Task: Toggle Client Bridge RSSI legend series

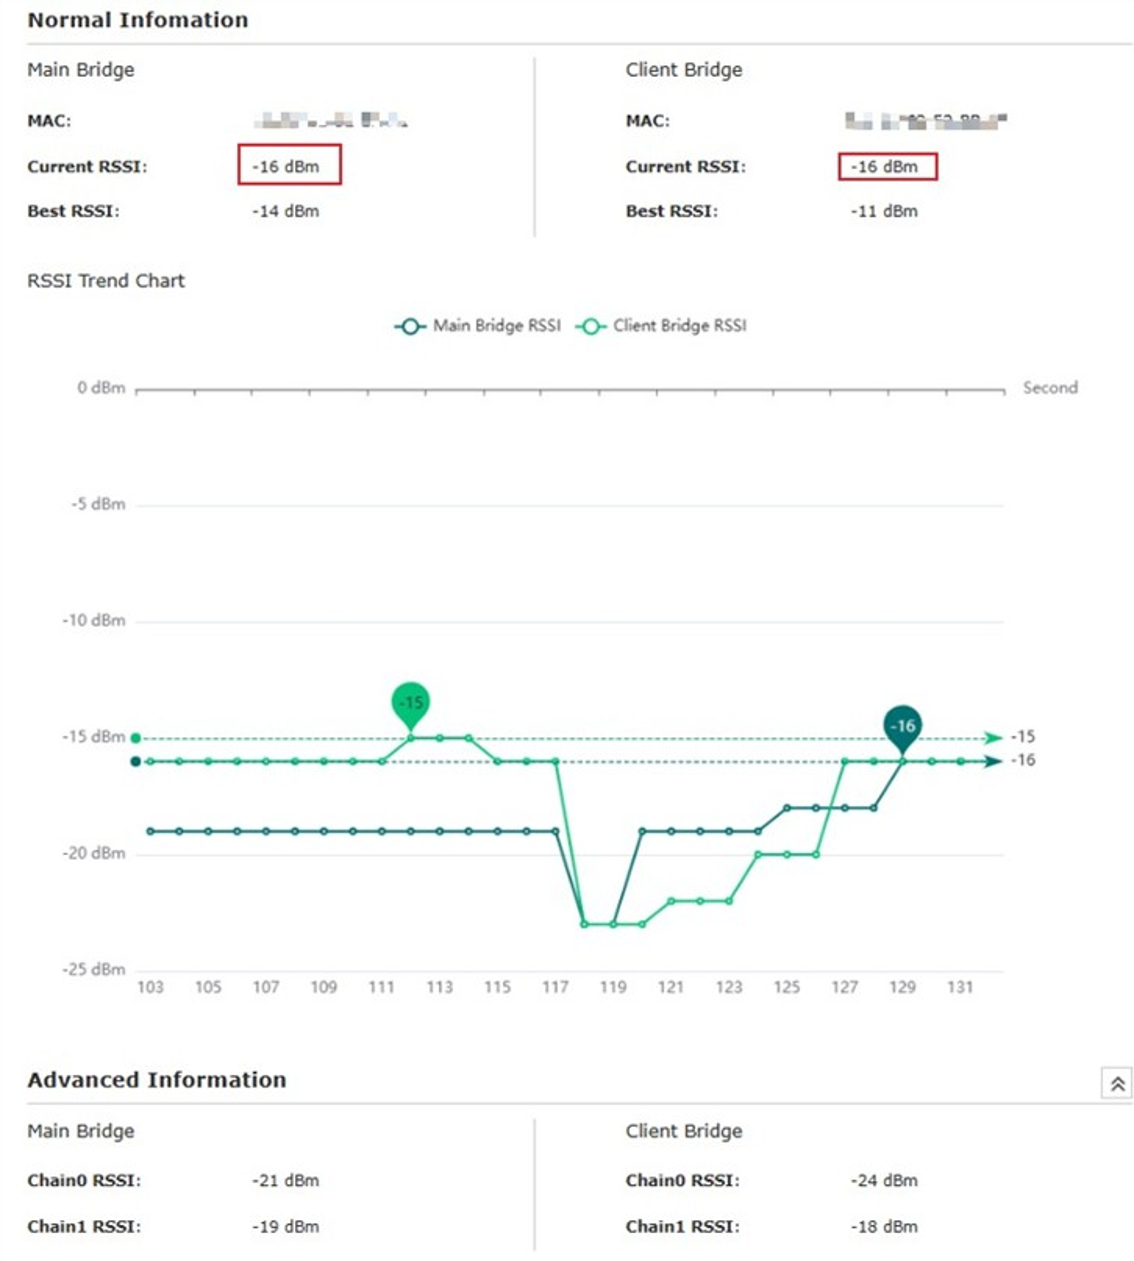Action: (x=661, y=326)
